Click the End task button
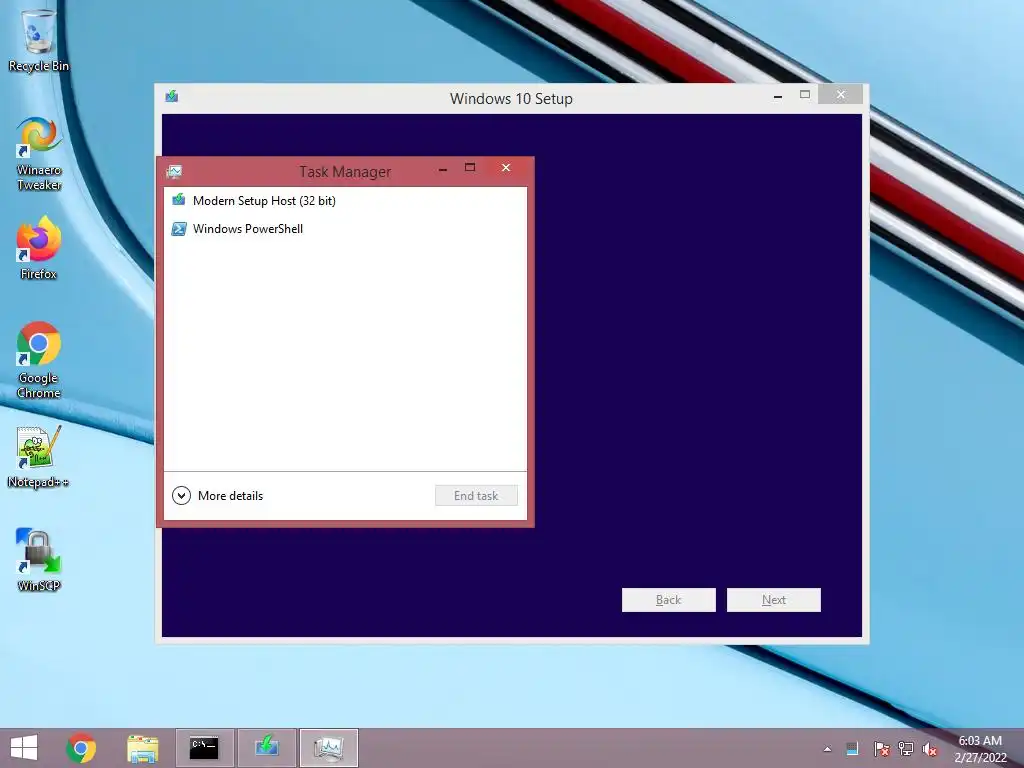 click(476, 496)
